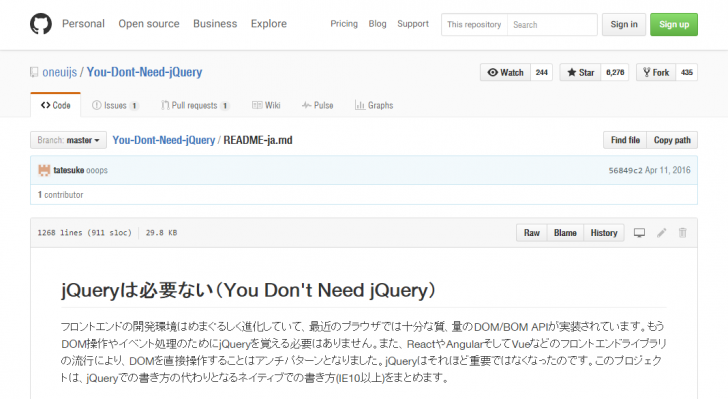Click the This repository search scope
The height and width of the screenshot is (399, 728).
474,25
